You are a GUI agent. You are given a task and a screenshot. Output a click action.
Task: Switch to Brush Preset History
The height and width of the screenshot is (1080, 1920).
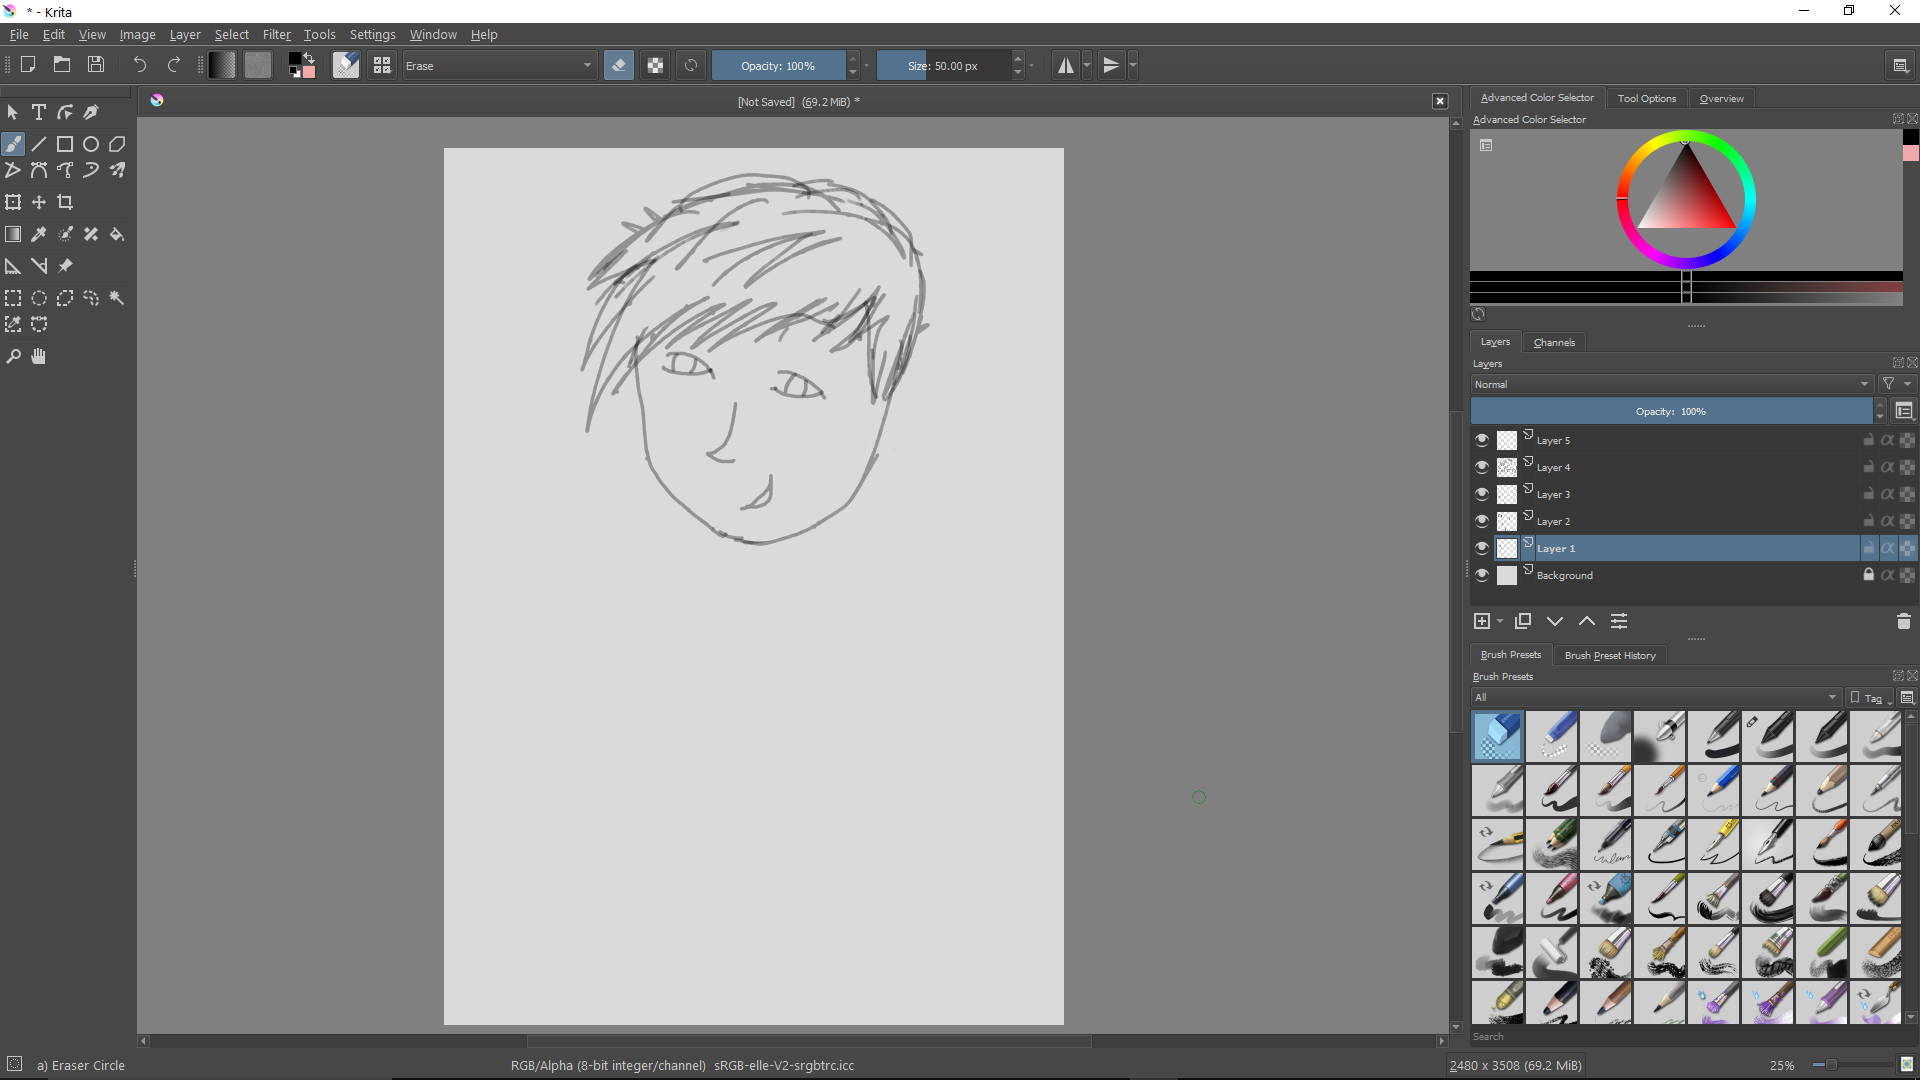(x=1610, y=655)
